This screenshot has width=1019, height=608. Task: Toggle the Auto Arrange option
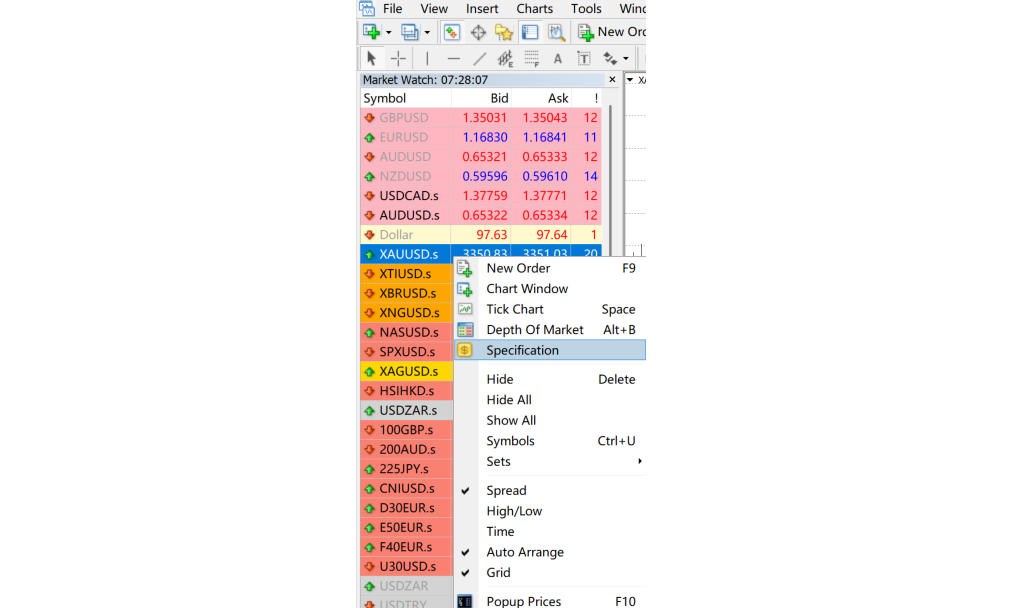(550, 552)
